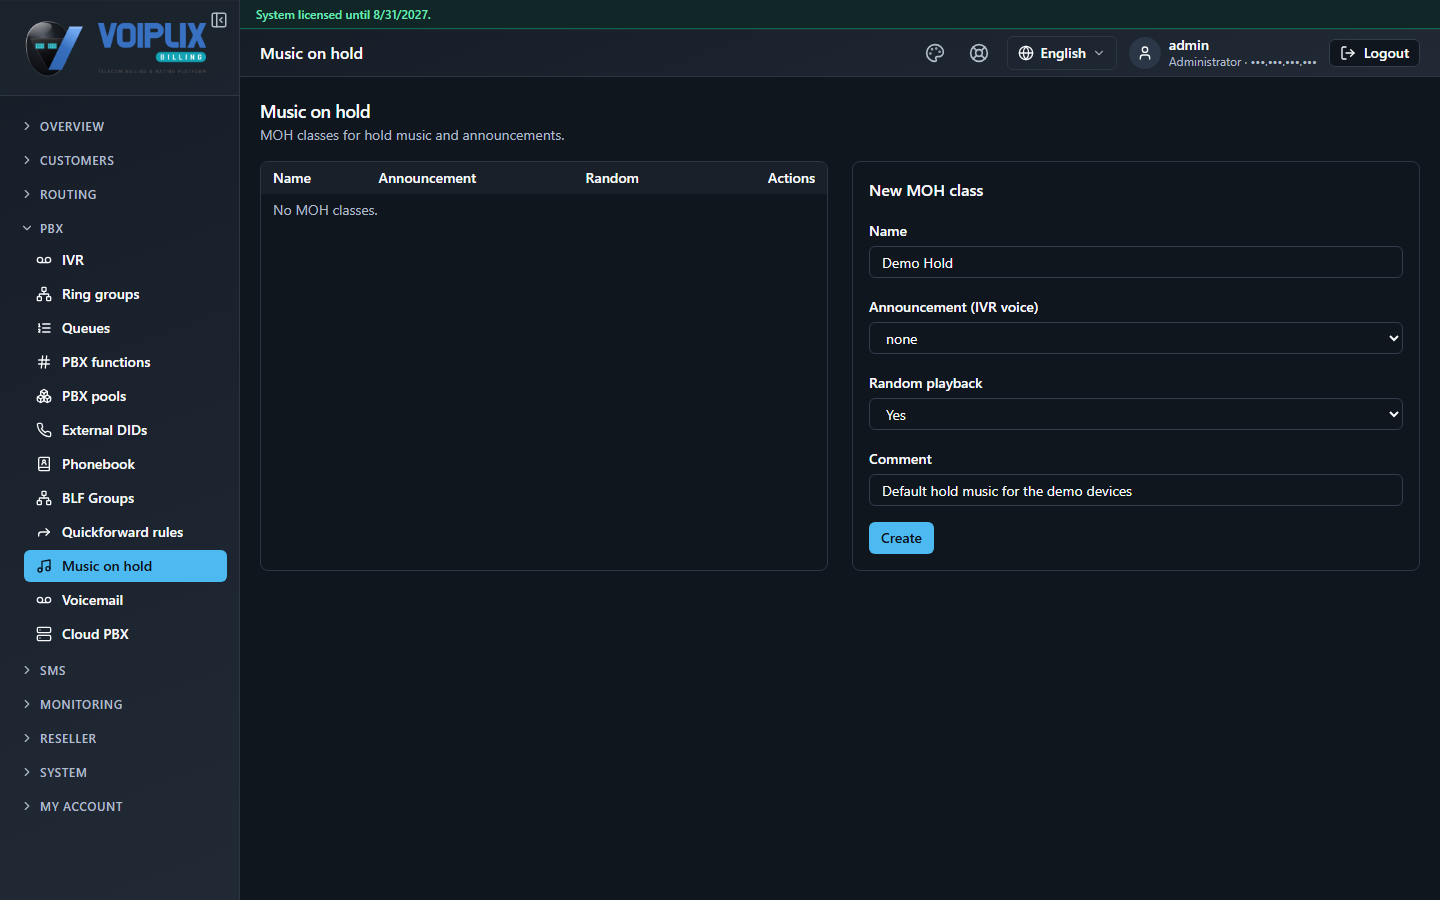The image size is (1440, 900).
Task: Expand the Customers section
Action: (x=120, y=160)
